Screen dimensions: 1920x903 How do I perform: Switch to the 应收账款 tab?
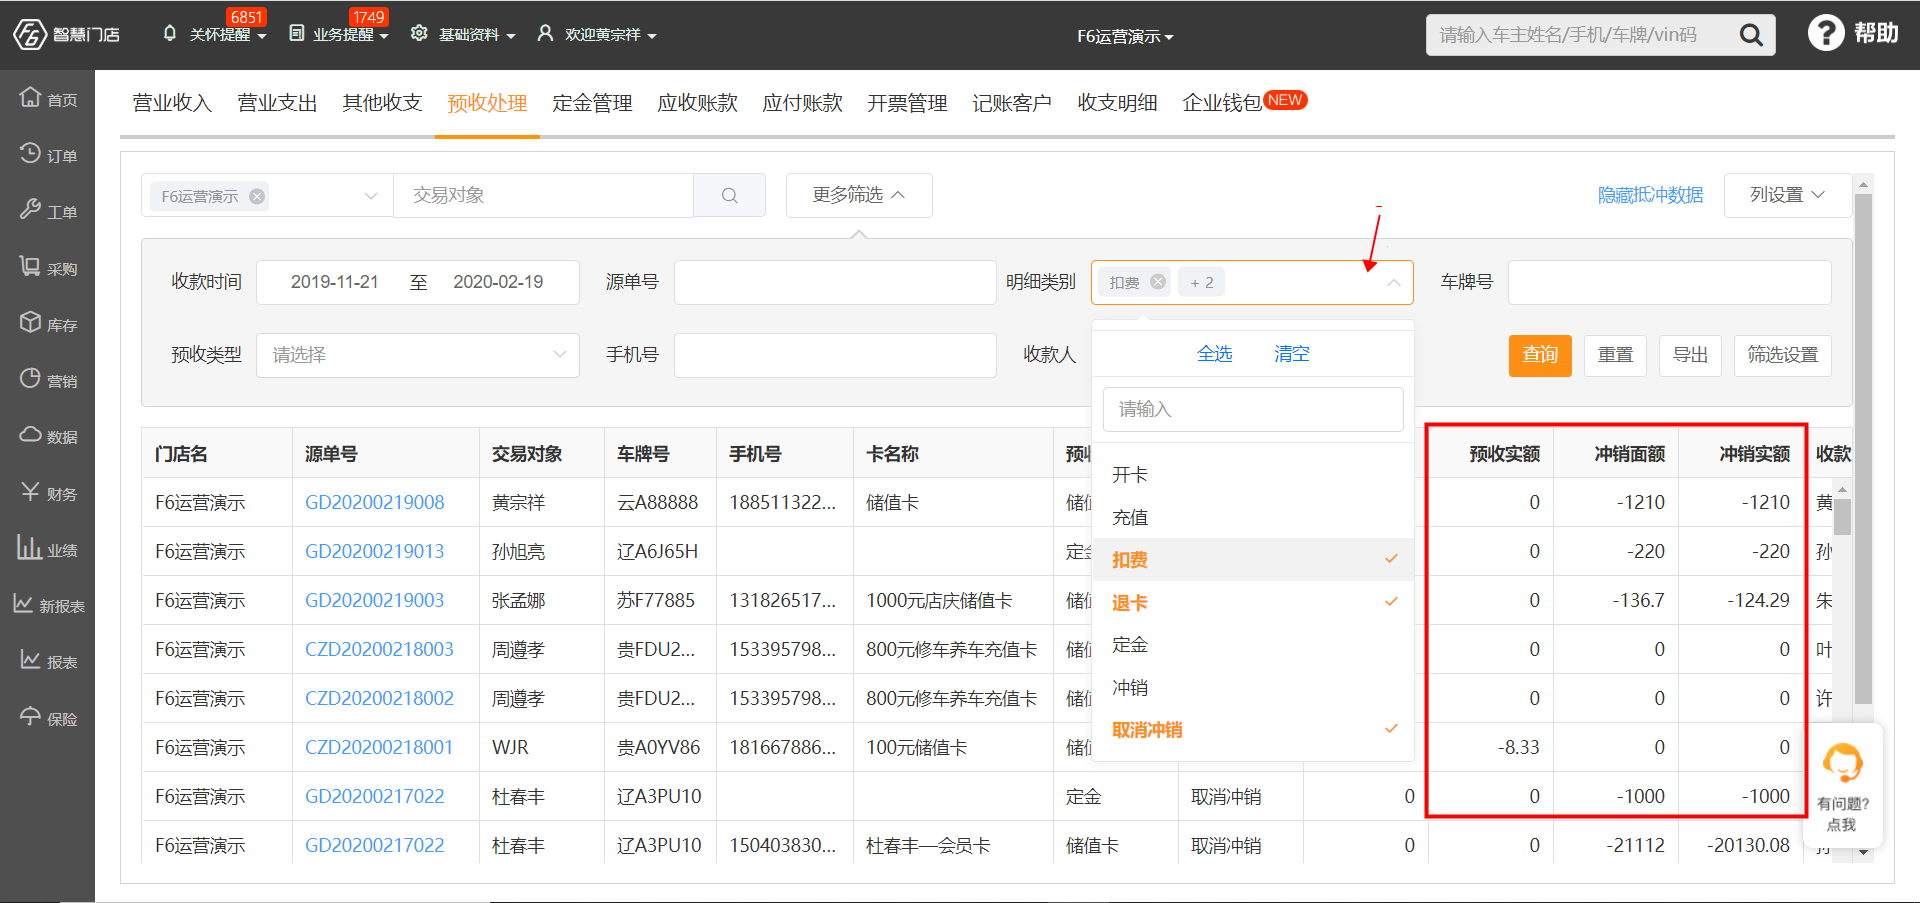[x=697, y=103]
